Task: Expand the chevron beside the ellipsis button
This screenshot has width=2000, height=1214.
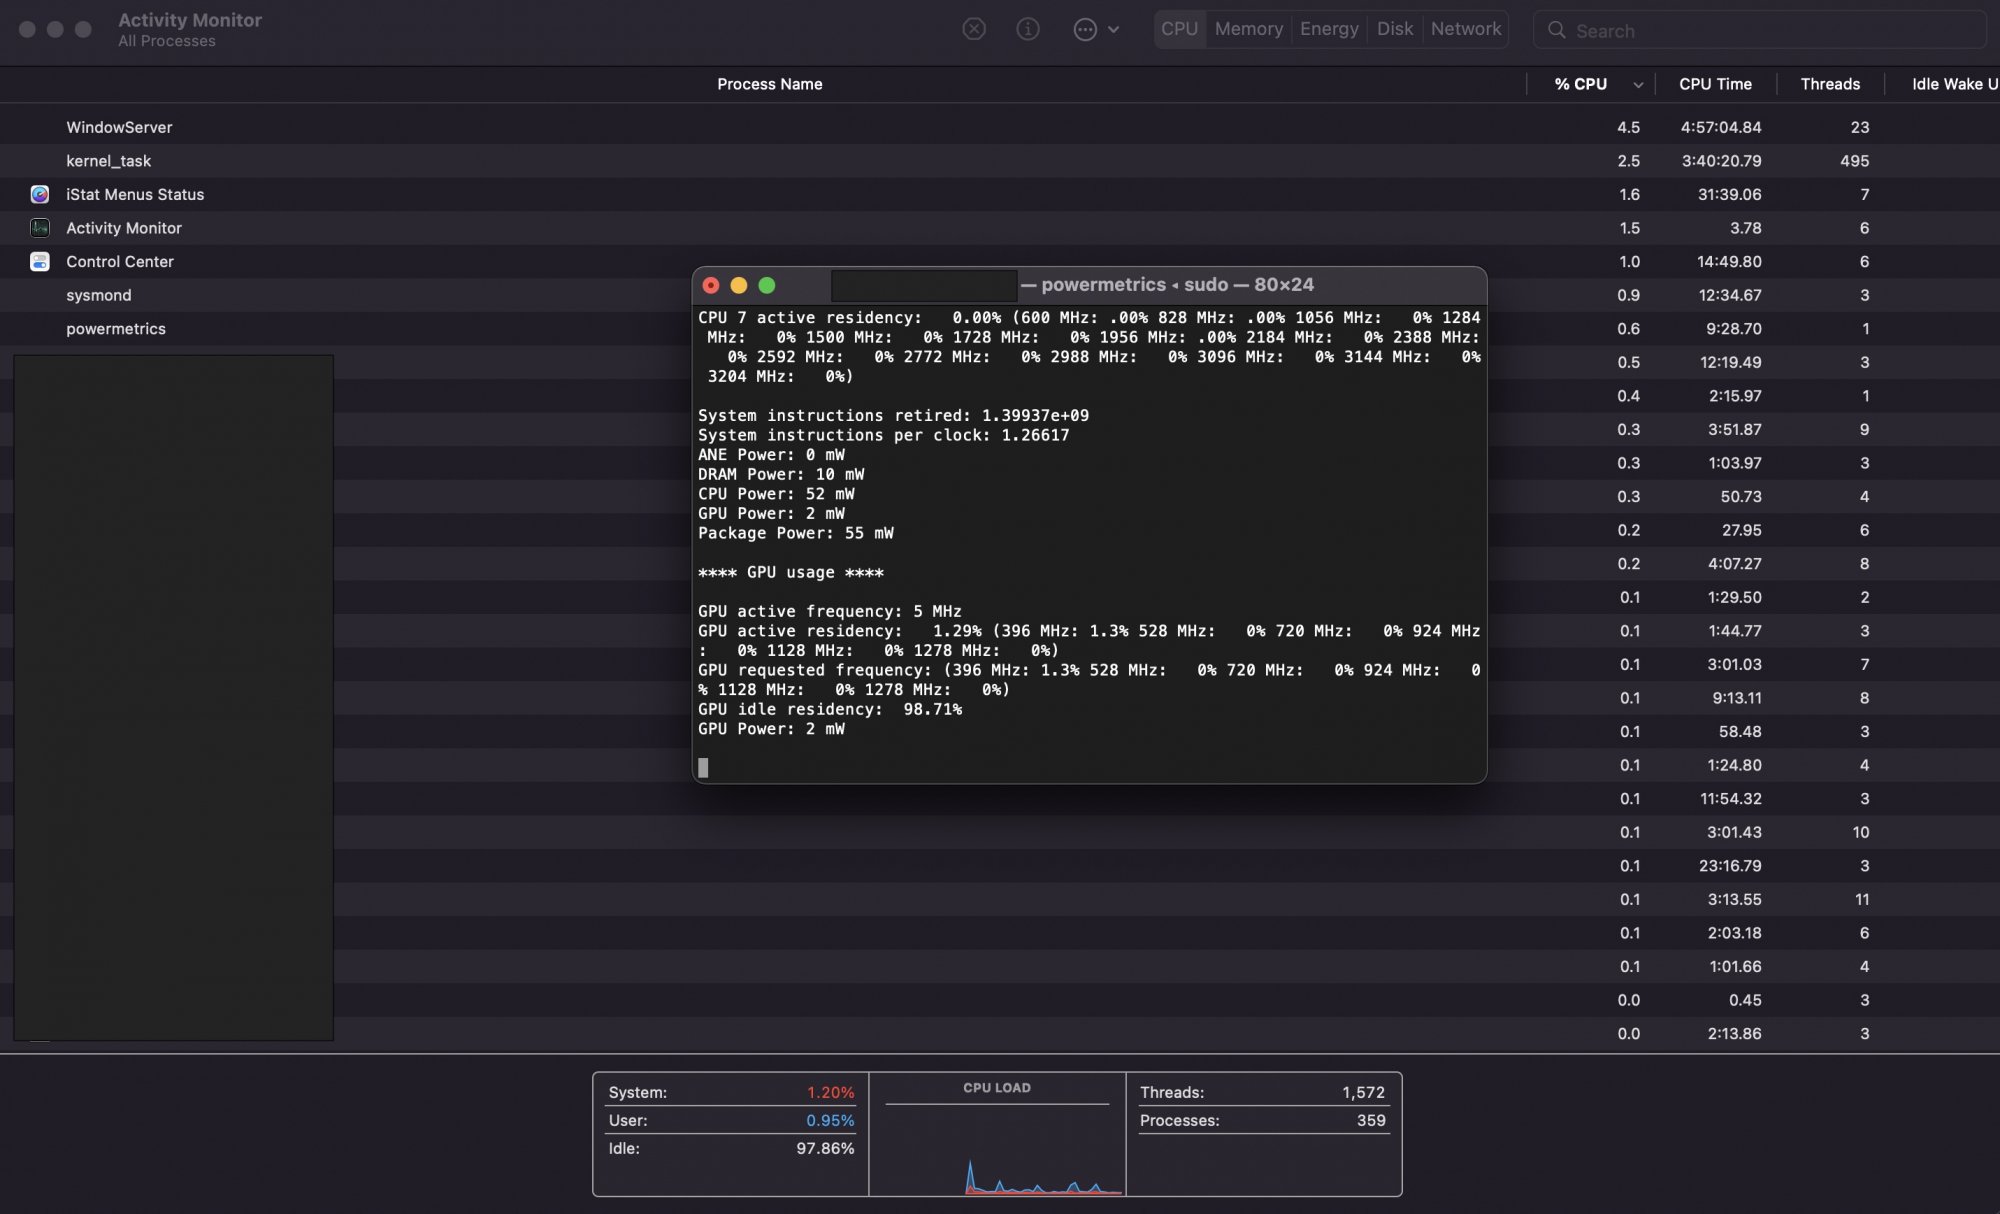Action: (x=1114, y=30)
